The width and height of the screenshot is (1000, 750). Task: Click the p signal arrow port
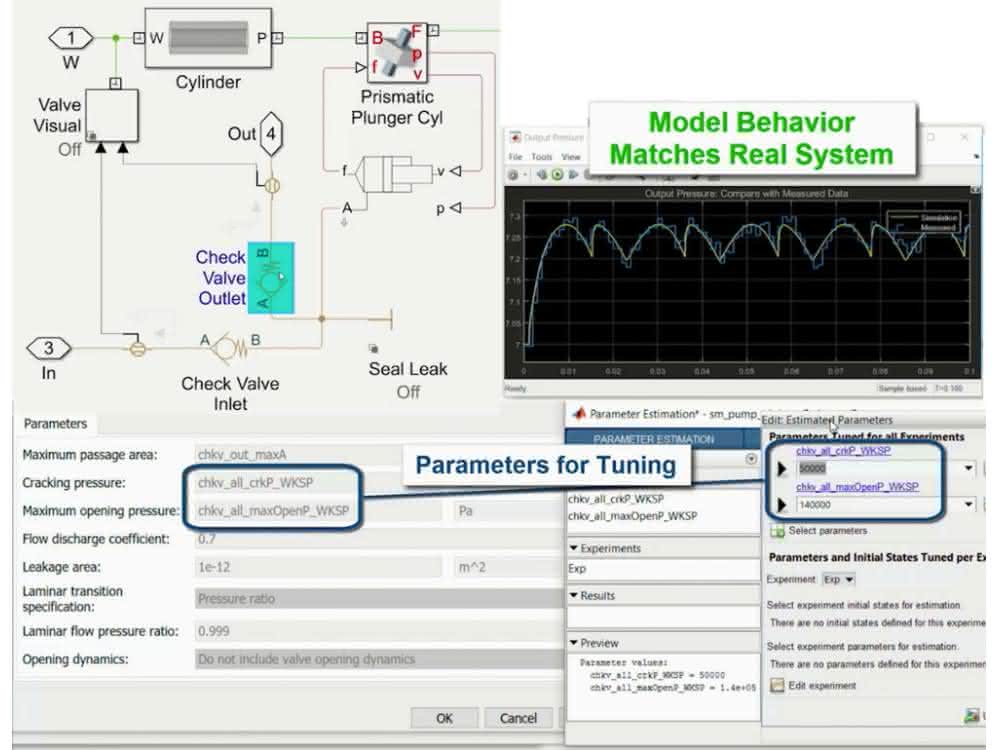click(455, 207)
